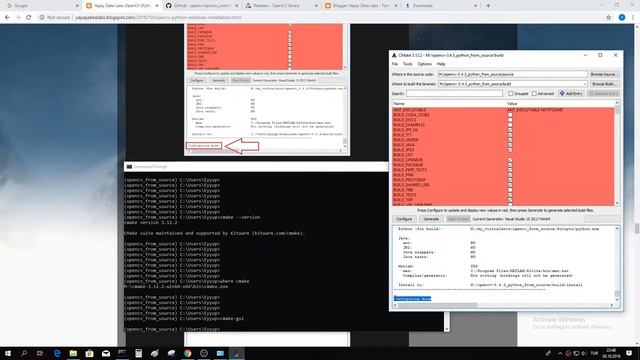The width and height of the screenshot is (640, 360).
Task: Click the browser forward arrow
Action: [18, 18]
